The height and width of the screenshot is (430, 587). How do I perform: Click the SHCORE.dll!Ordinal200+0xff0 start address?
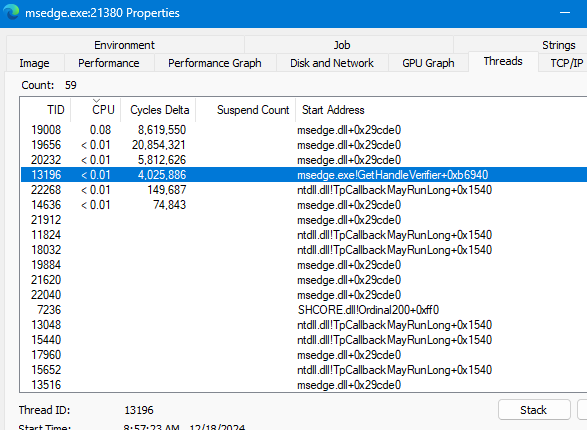coord(368,309)
